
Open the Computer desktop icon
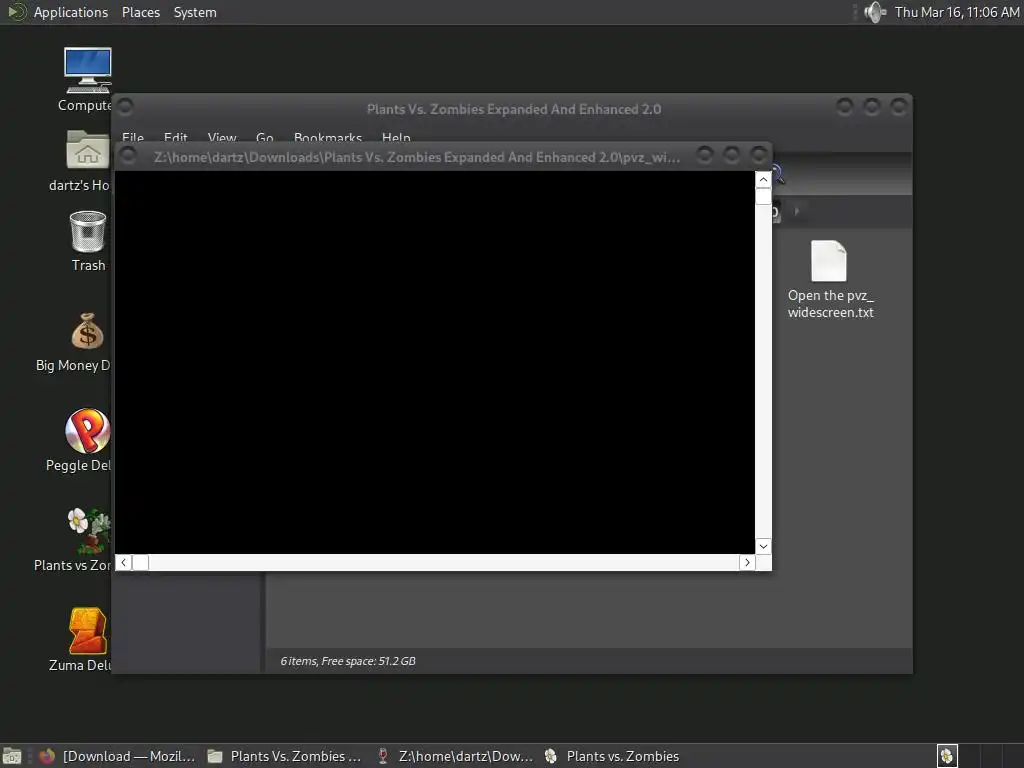point(88,71)
